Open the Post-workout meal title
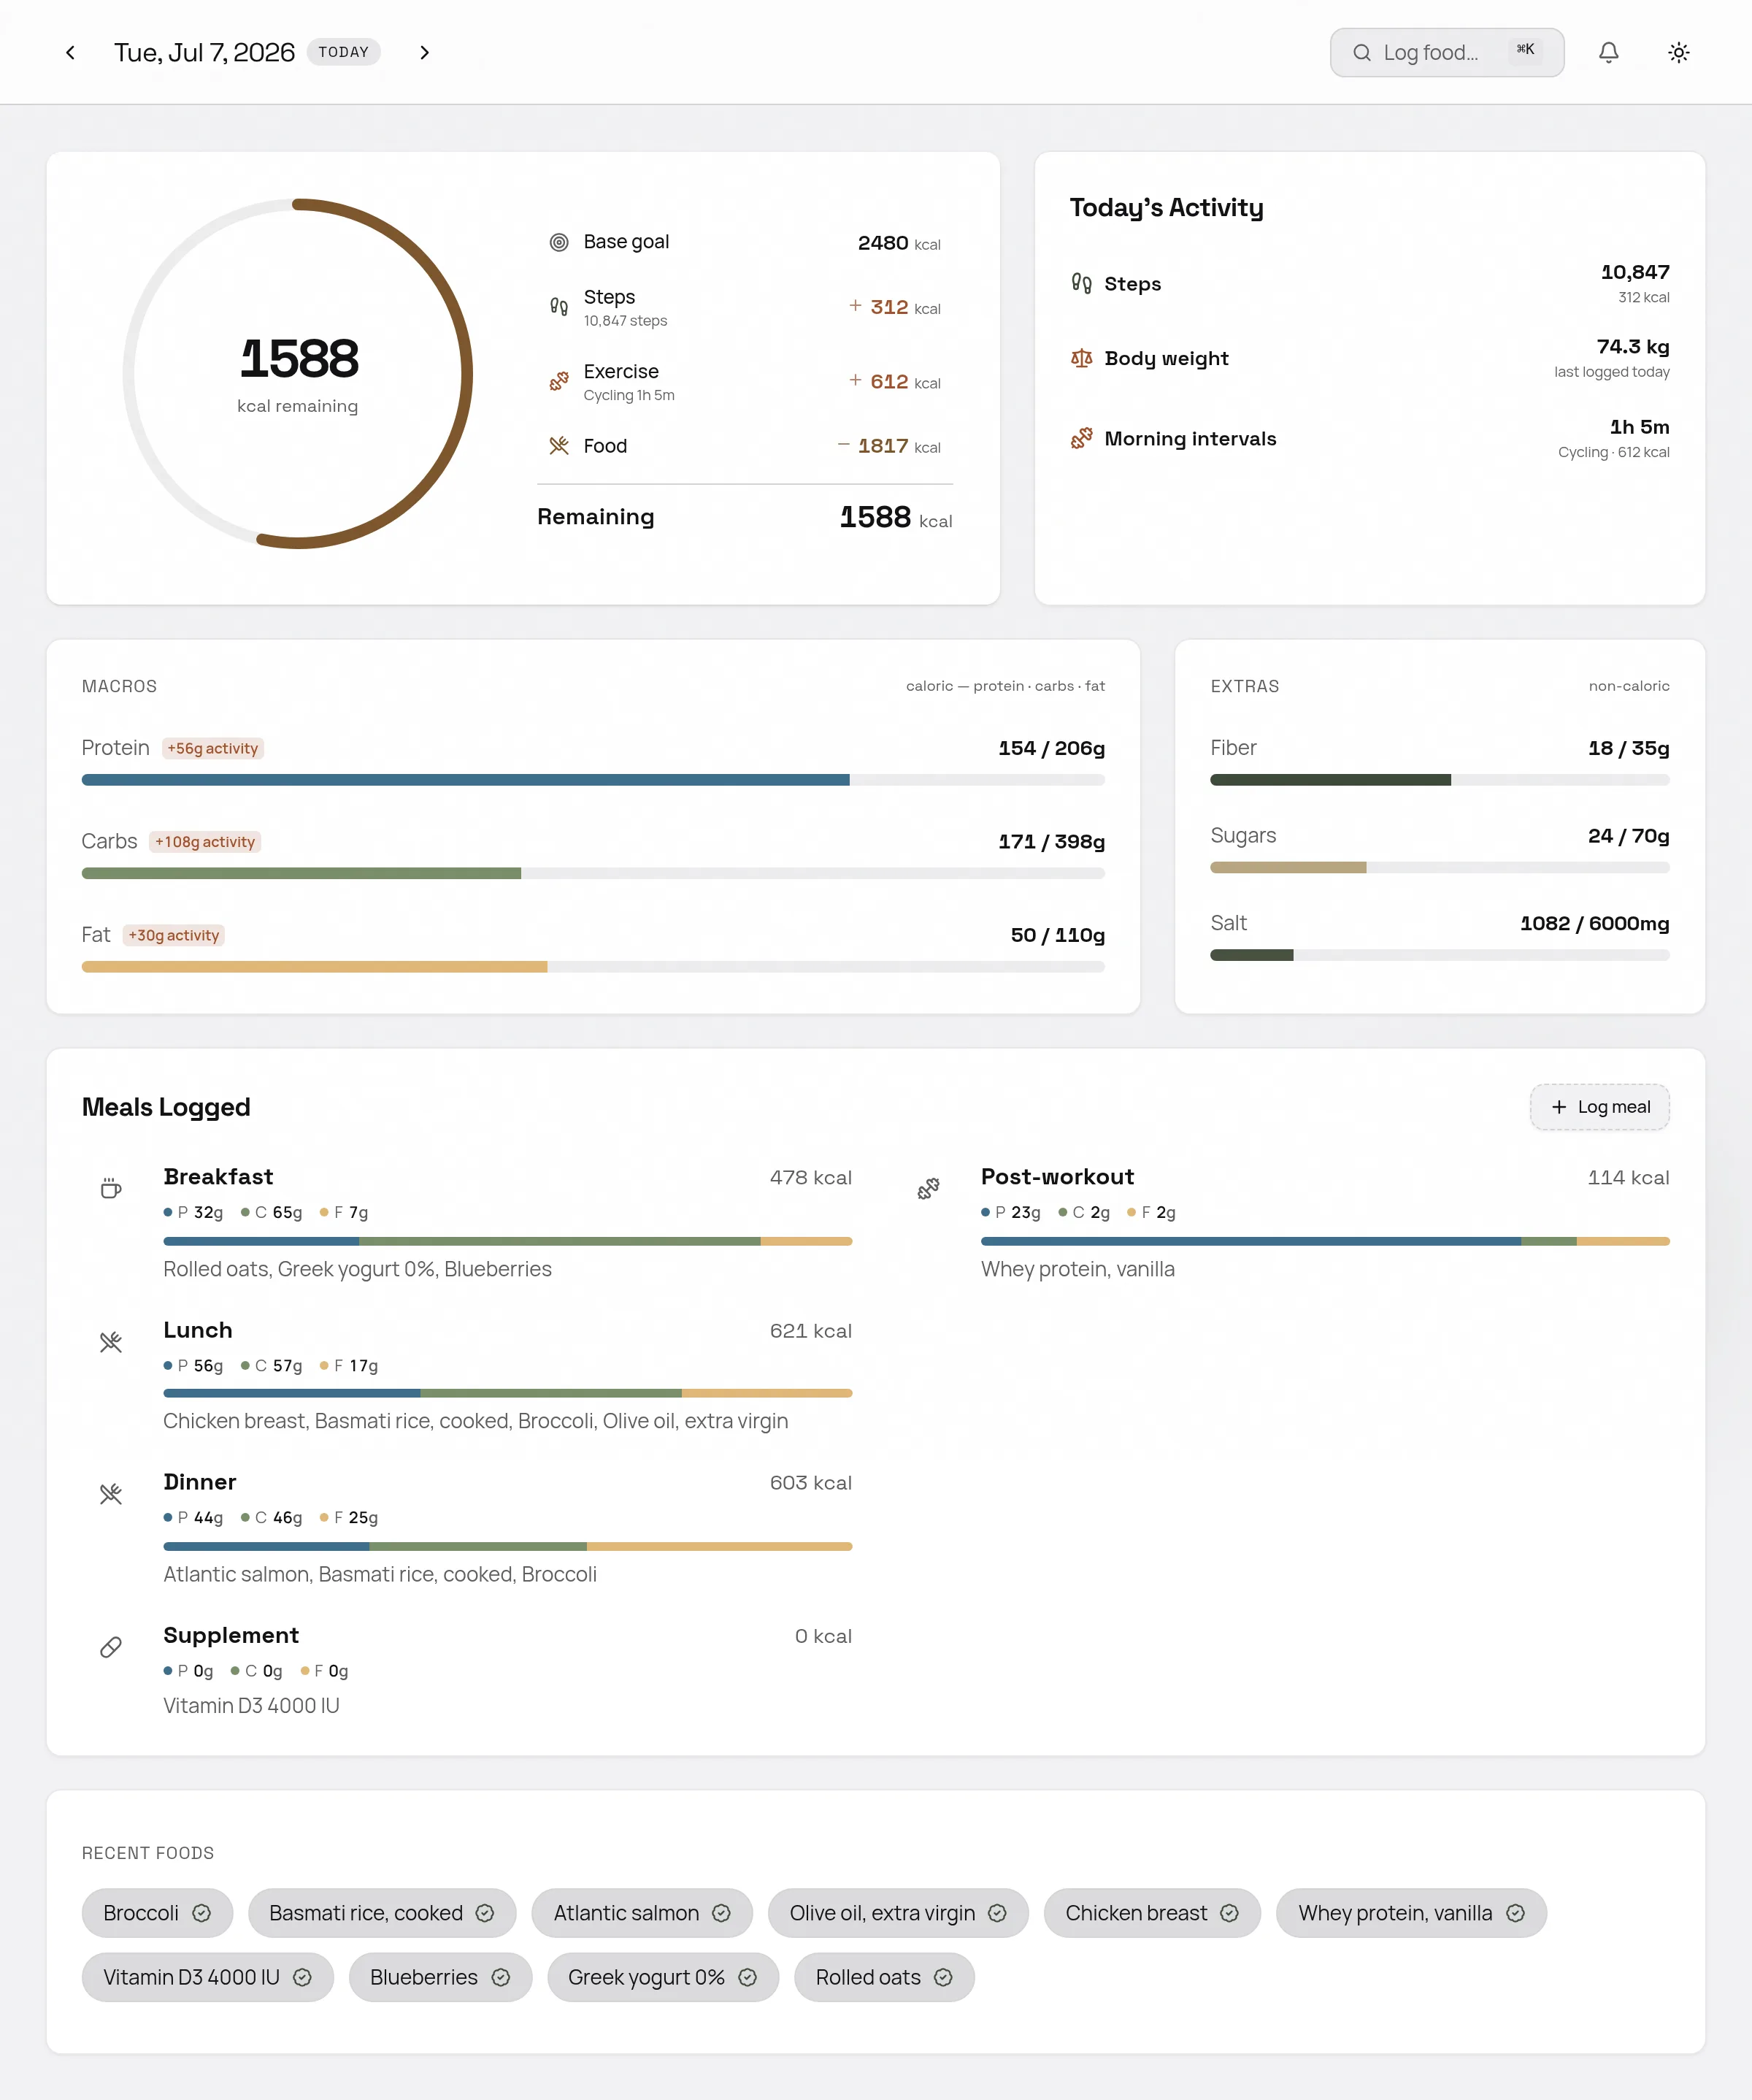 click(1057, 1176)
